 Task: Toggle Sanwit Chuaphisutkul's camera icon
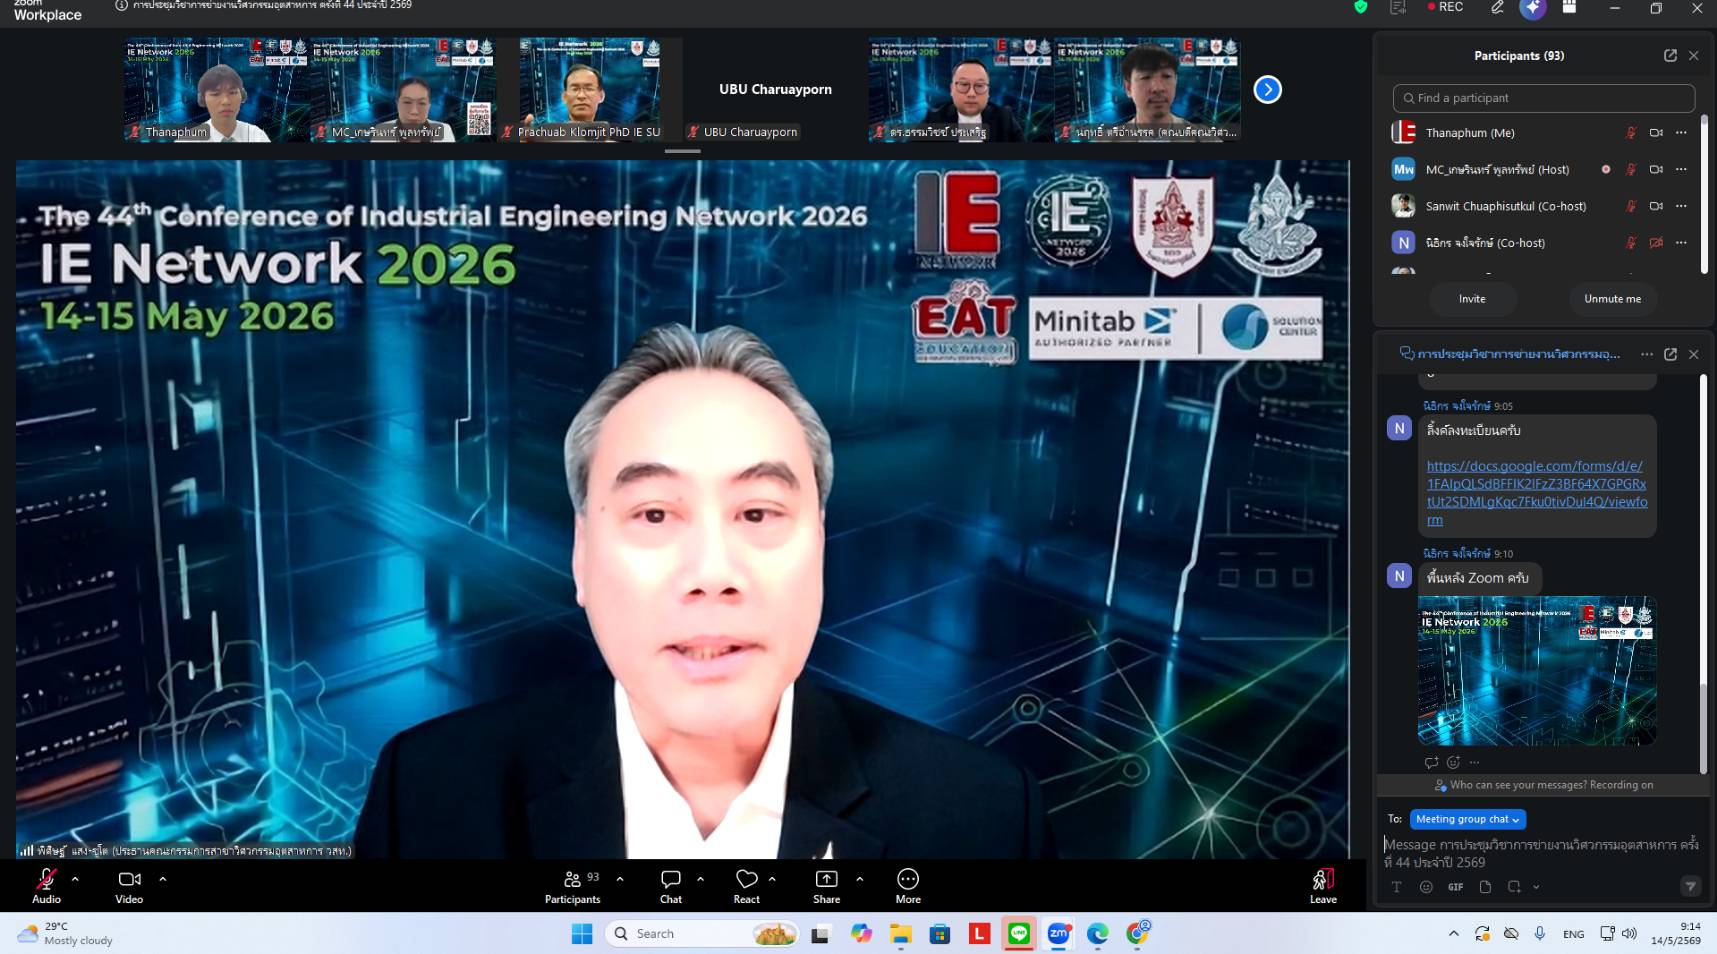pos(1656,206)
